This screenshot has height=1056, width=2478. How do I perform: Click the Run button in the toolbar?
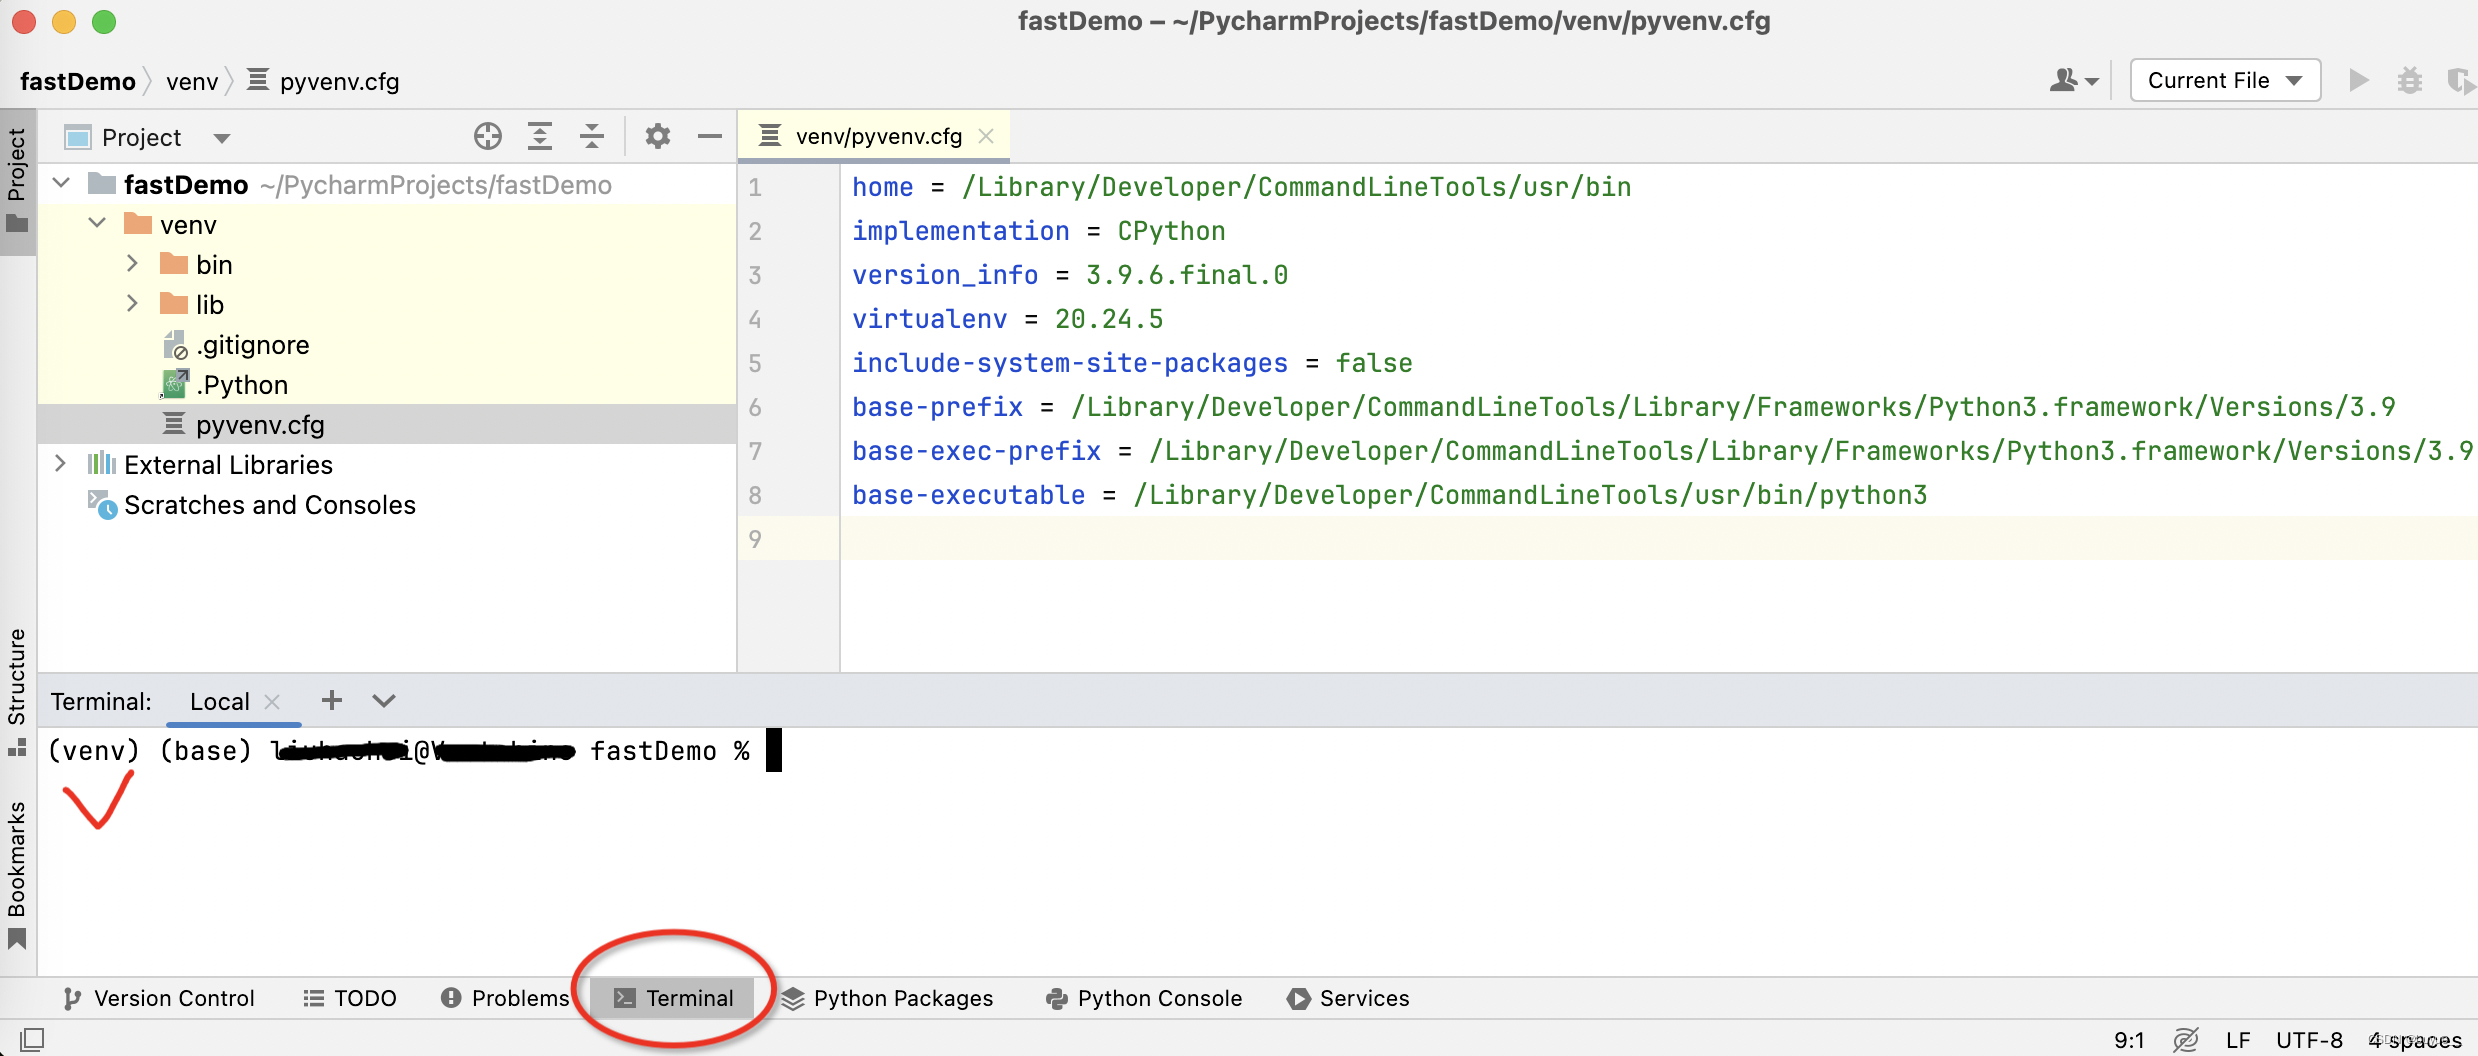click(2359, 80)
